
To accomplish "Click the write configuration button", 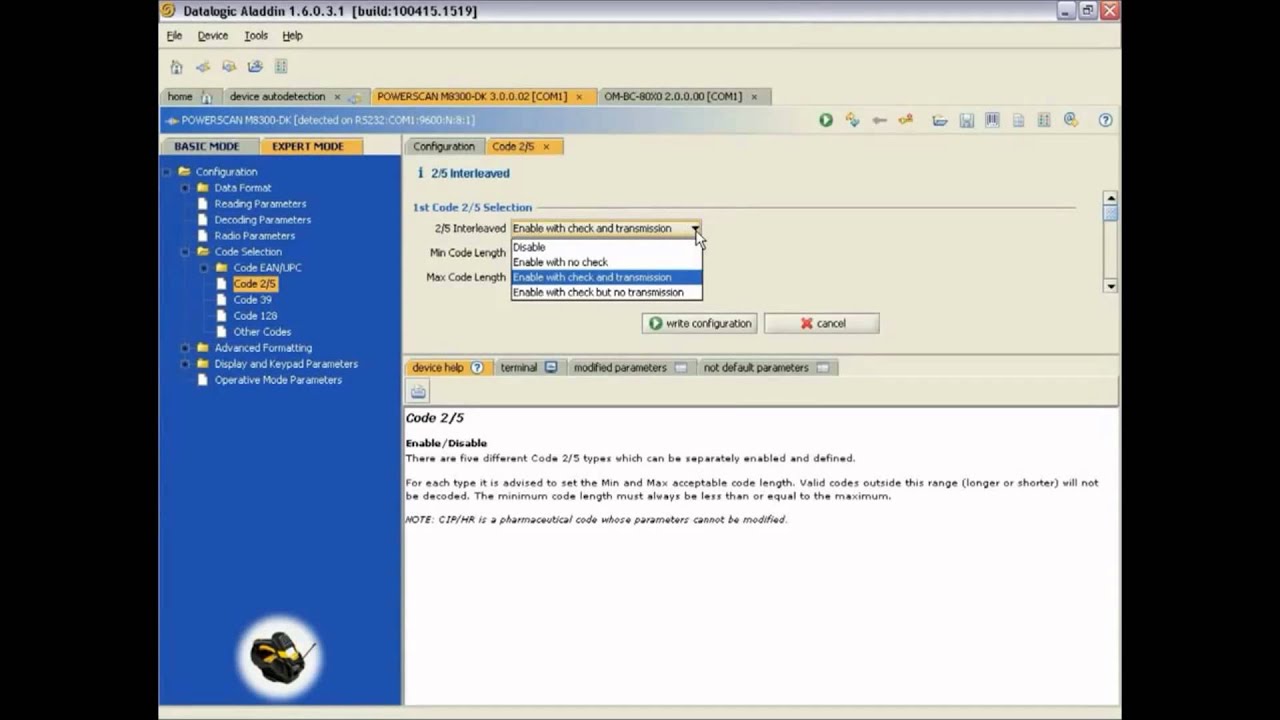I will pyautogui.click(x=700, y=323).
